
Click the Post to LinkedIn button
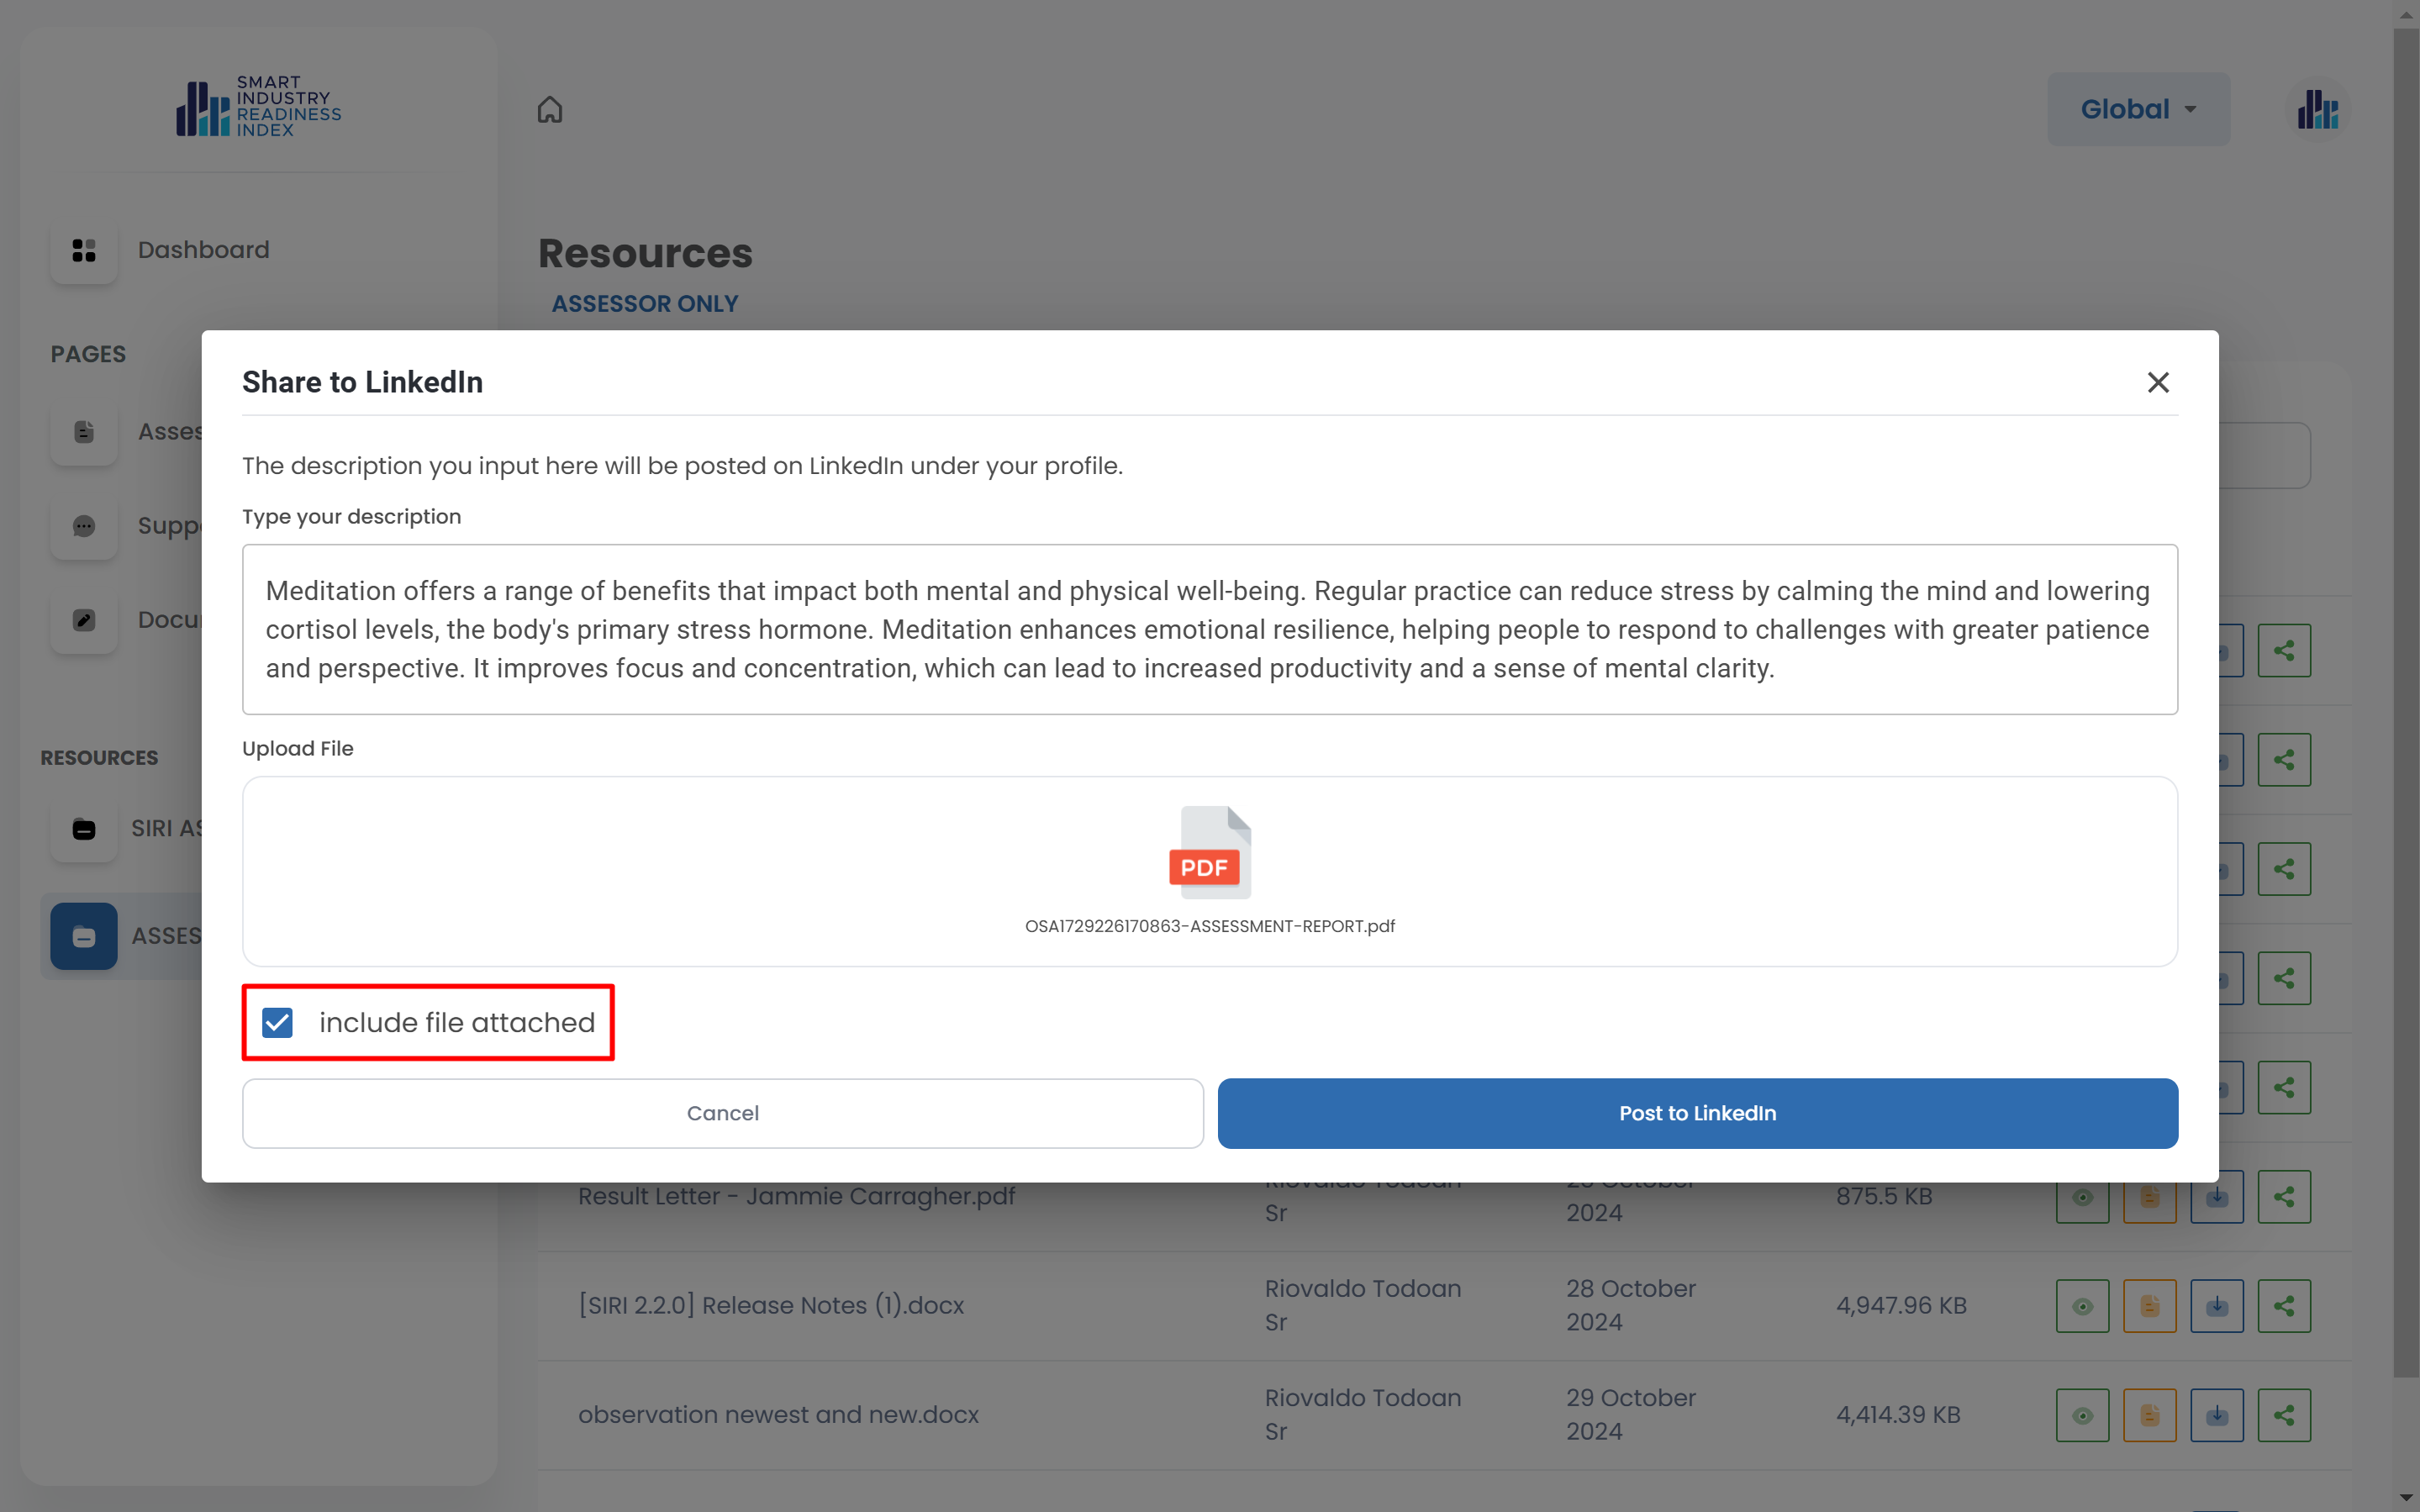pyautogui.click(x=1697, y=1113)
